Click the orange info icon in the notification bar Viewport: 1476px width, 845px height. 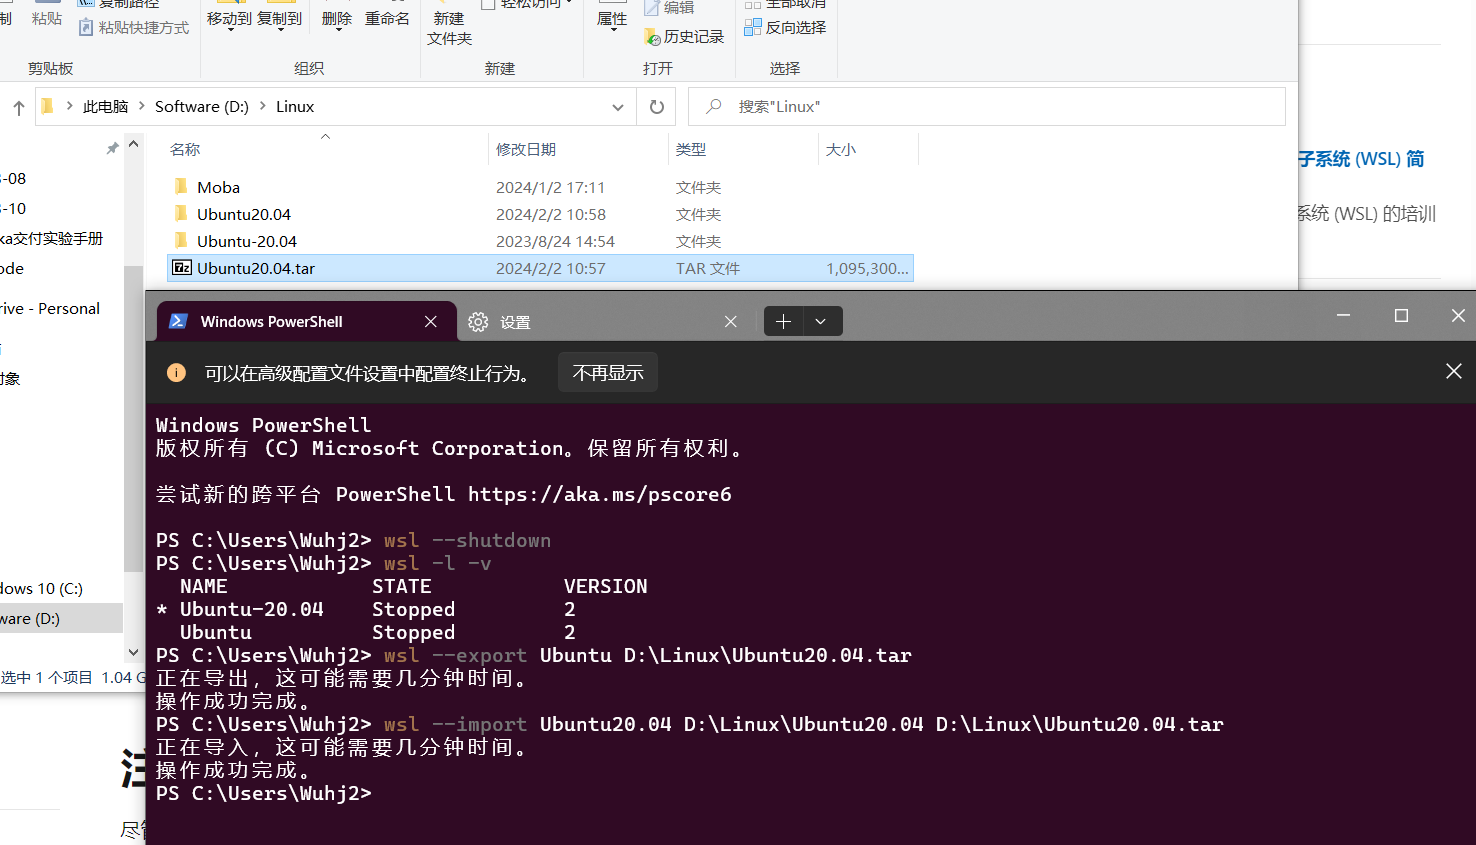click(x=176, y=373)
